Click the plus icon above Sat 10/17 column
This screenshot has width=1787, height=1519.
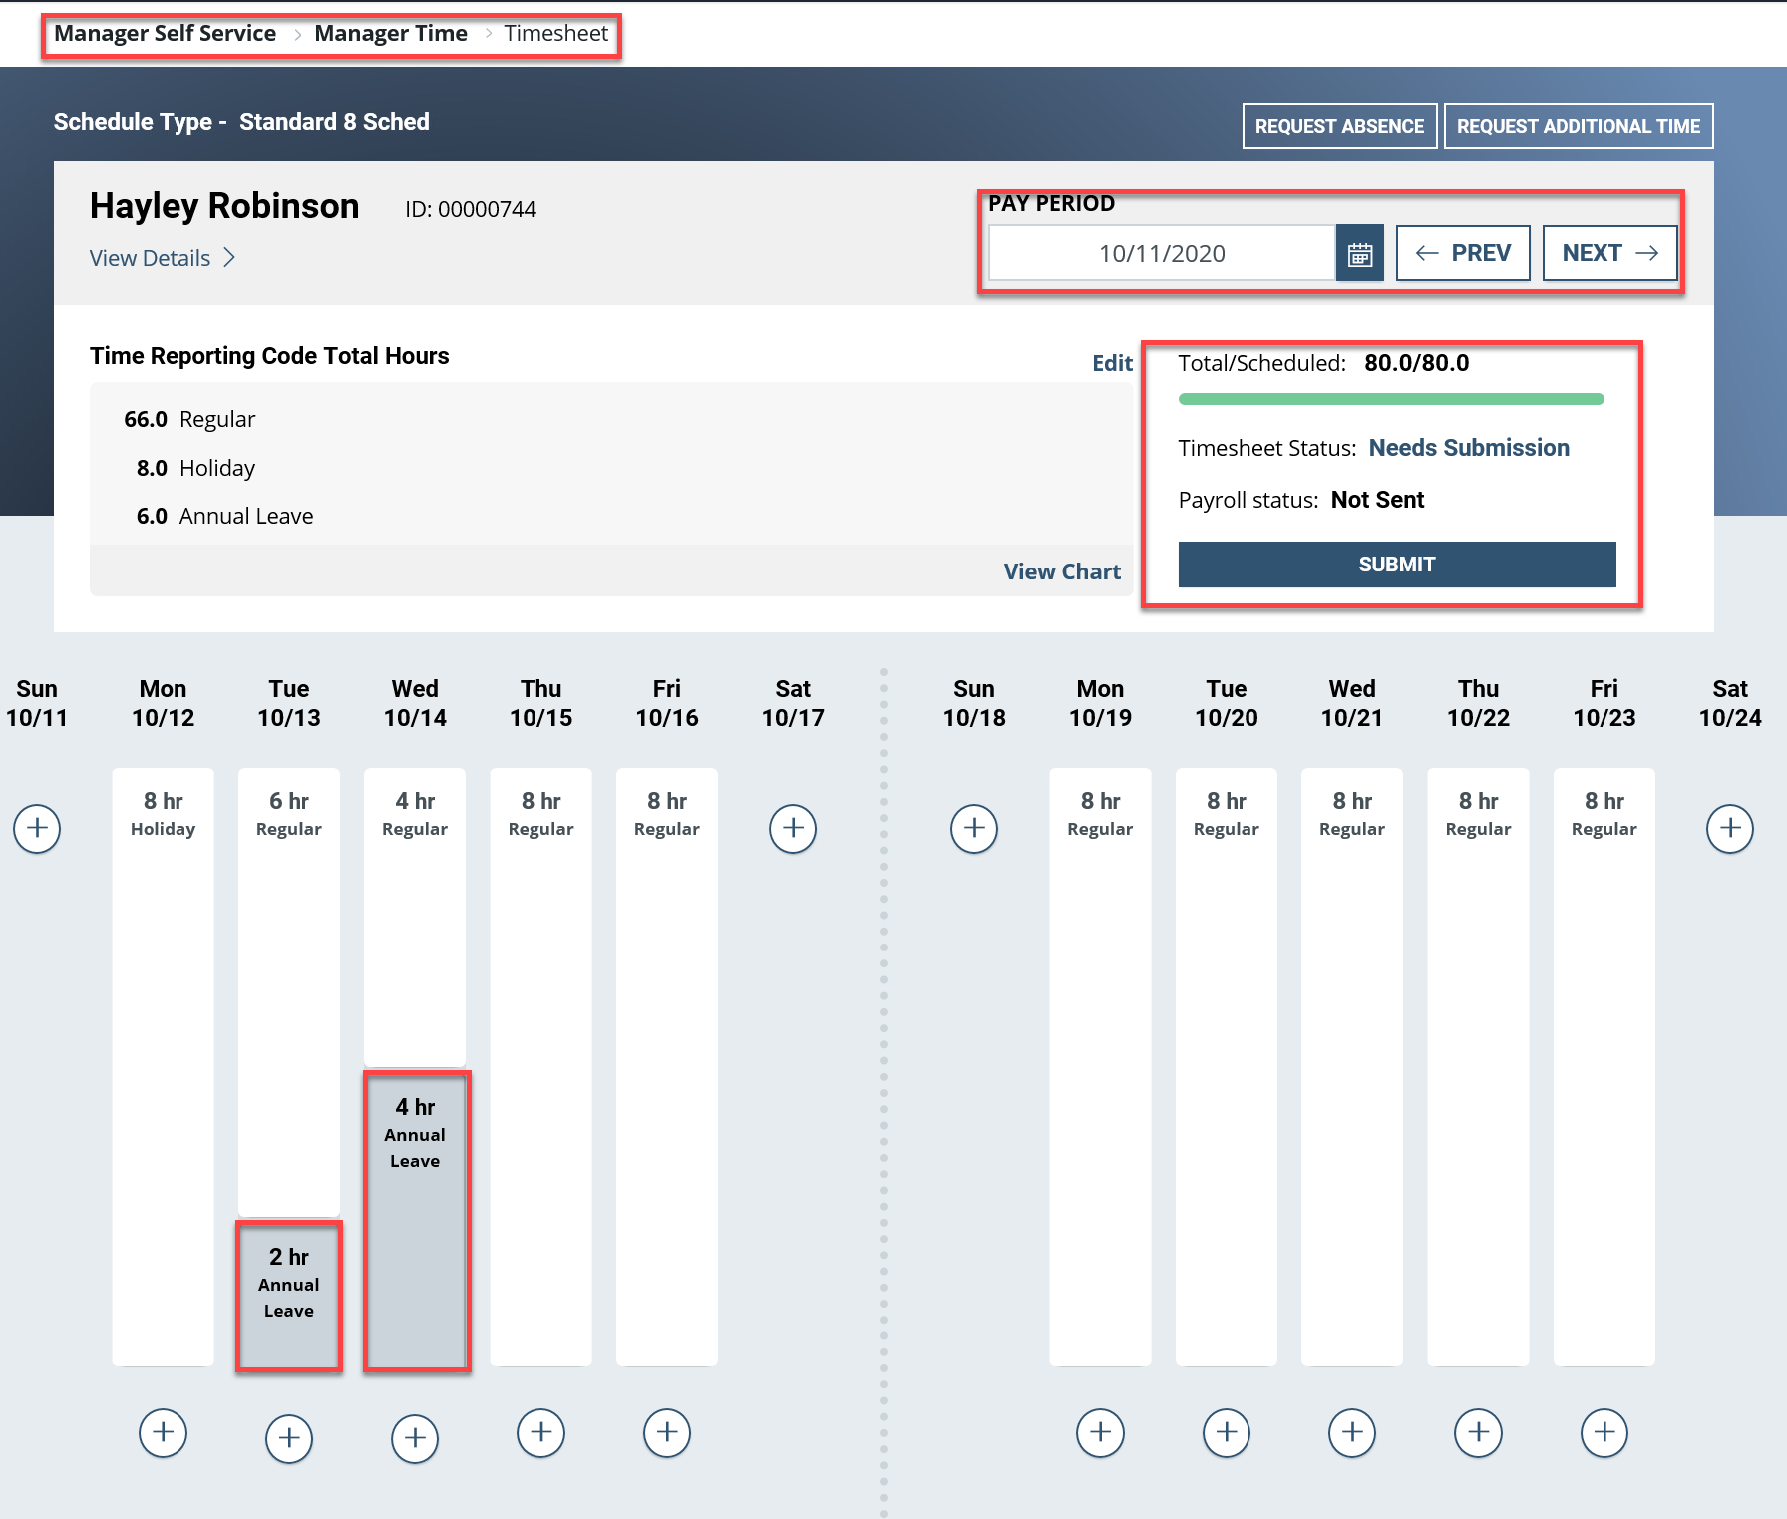[x=793, y=829]
